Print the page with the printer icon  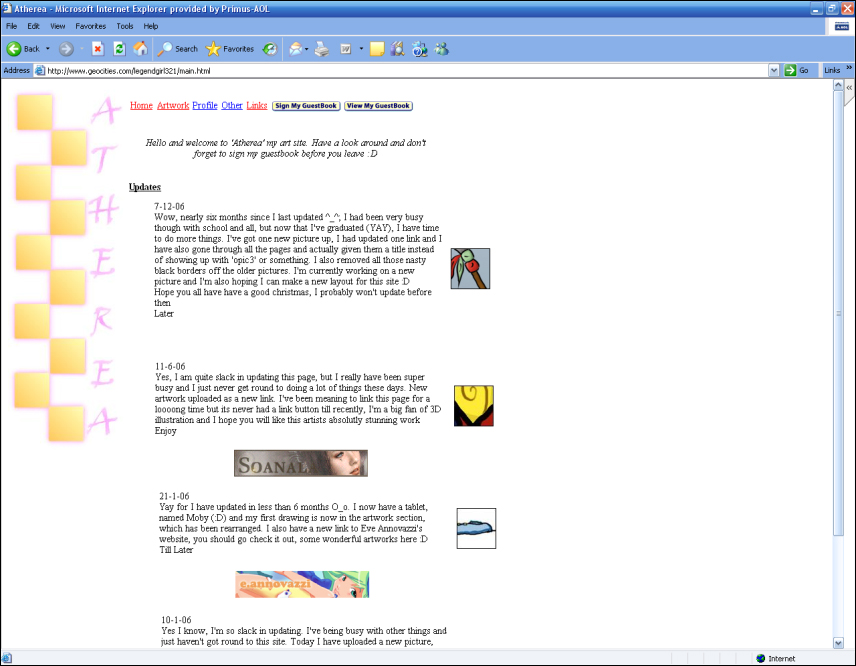coord(322,49)
